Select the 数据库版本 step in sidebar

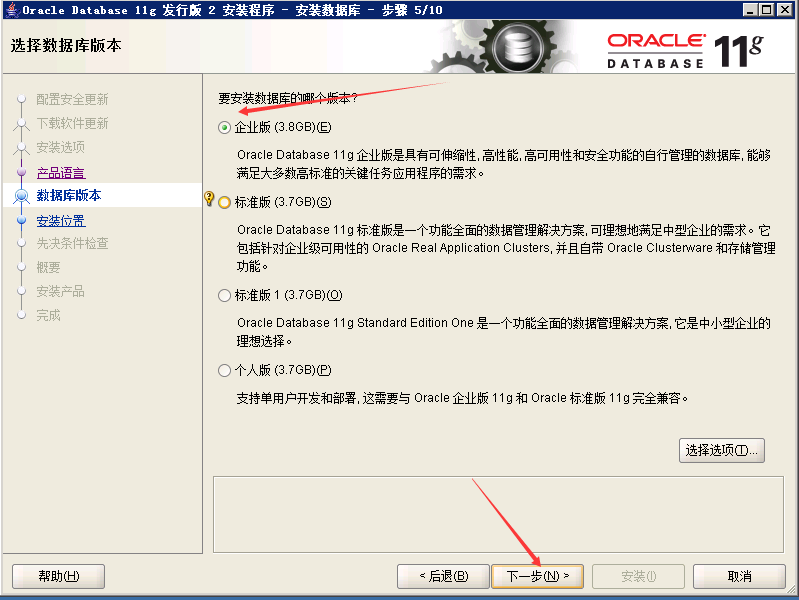[x=102, y=195]
